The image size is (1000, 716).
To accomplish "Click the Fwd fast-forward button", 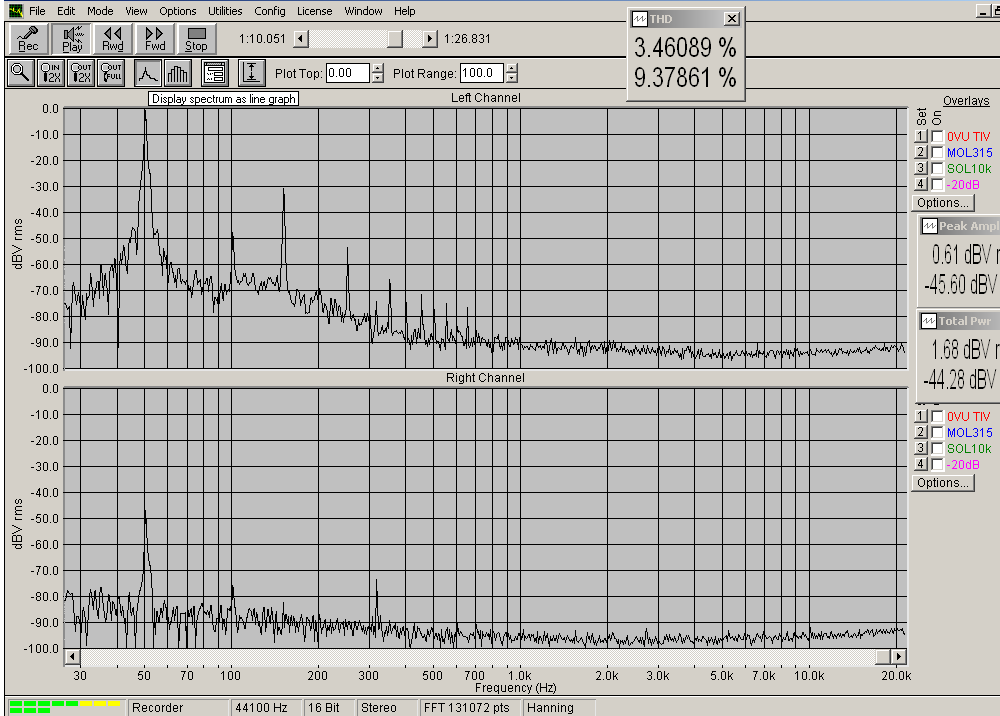I will tap(154, 39).
